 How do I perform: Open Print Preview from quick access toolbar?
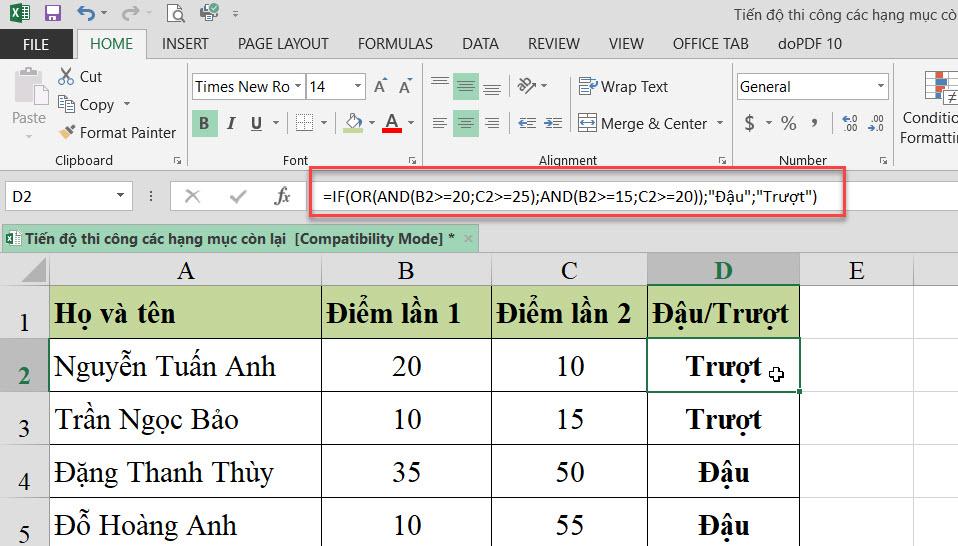[x=176, y=13]
